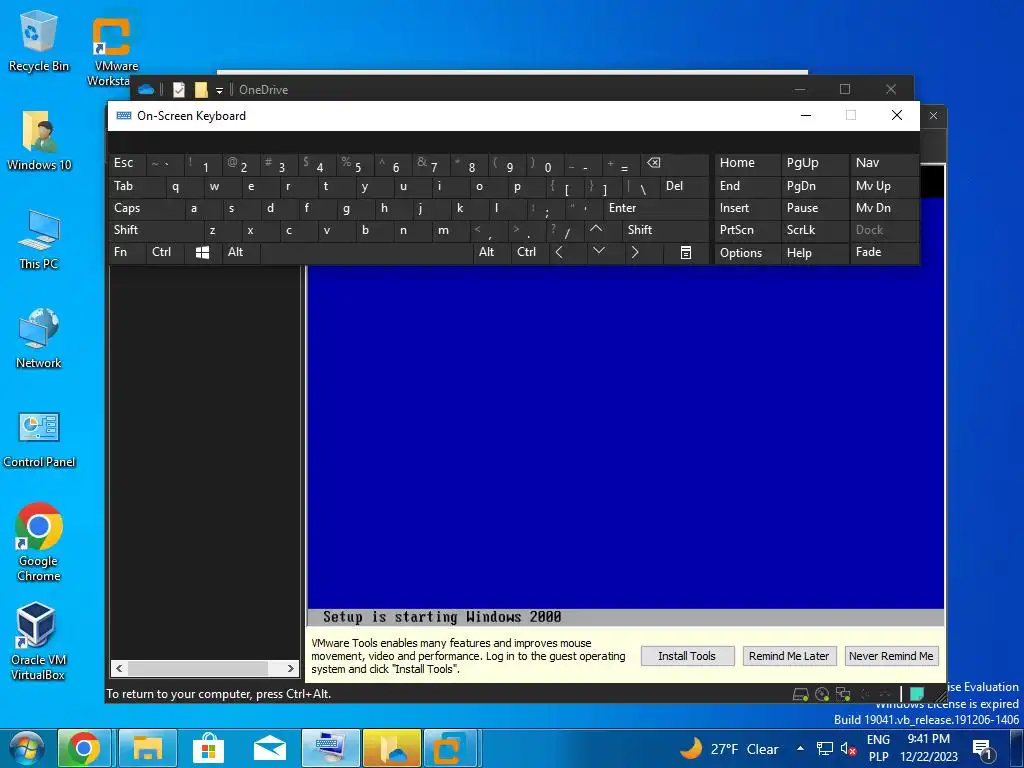Screen dimensions: 1024x768
Task: Click the Del key
Action: click(x=684, y=186)
